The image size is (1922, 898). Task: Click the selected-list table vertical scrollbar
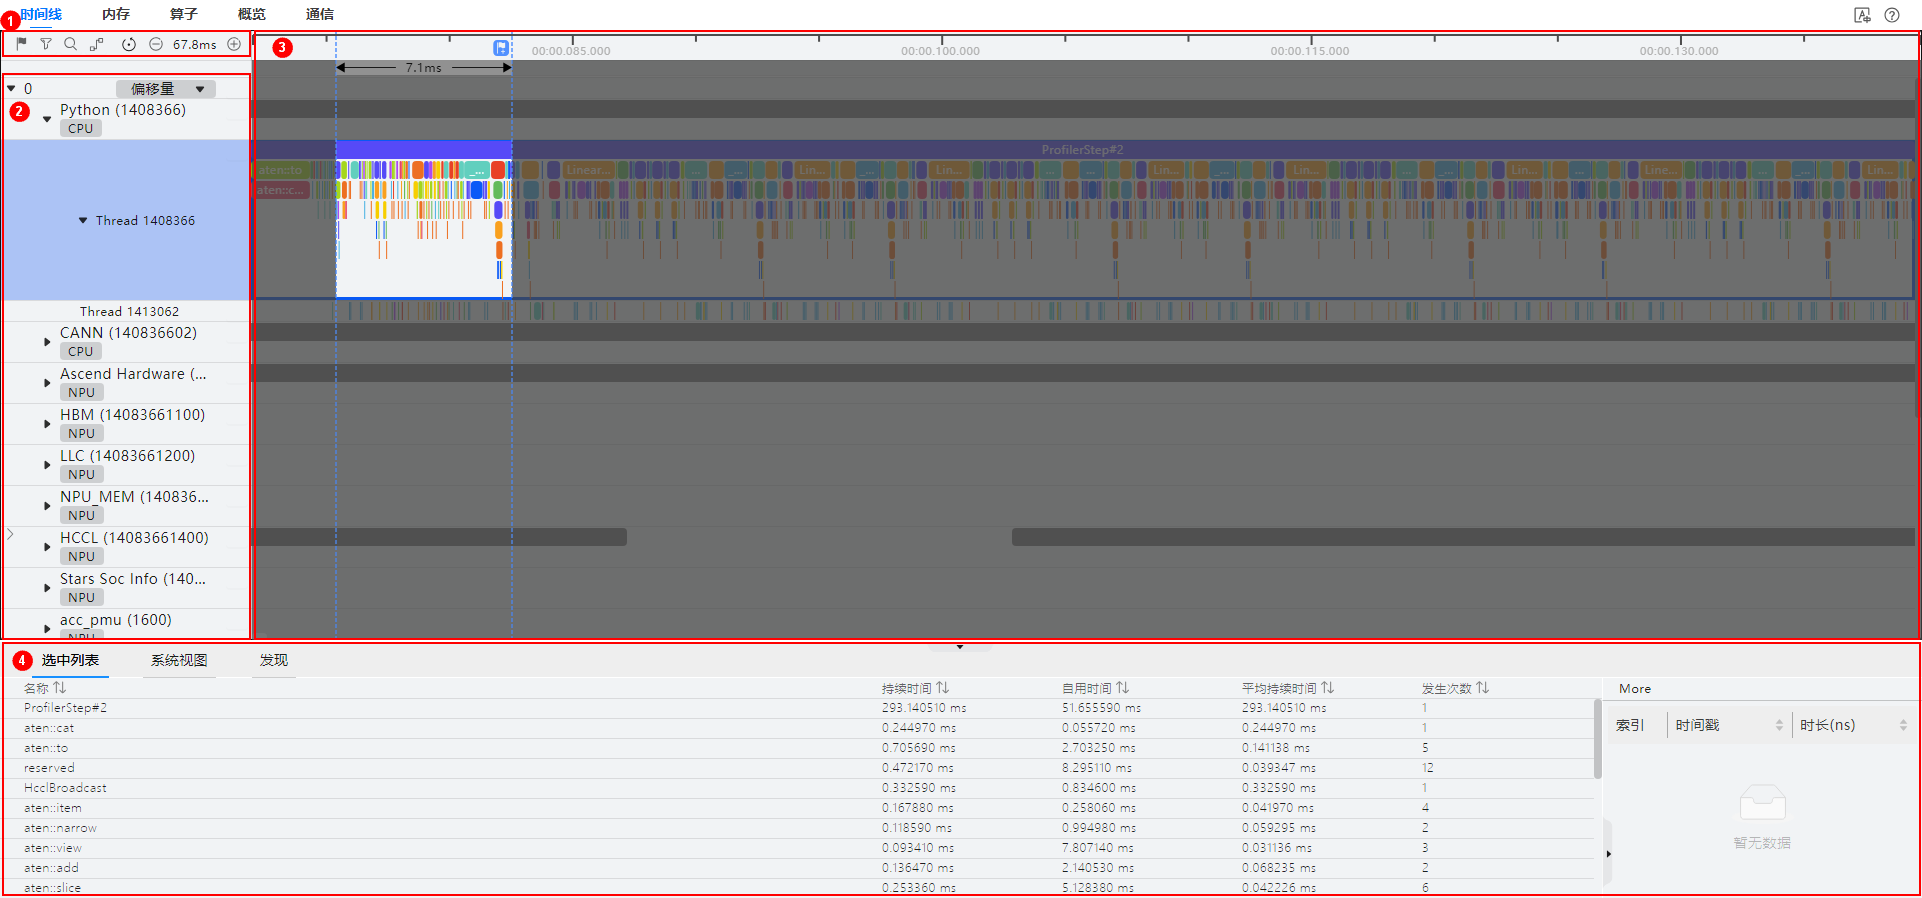[1597, 740]
